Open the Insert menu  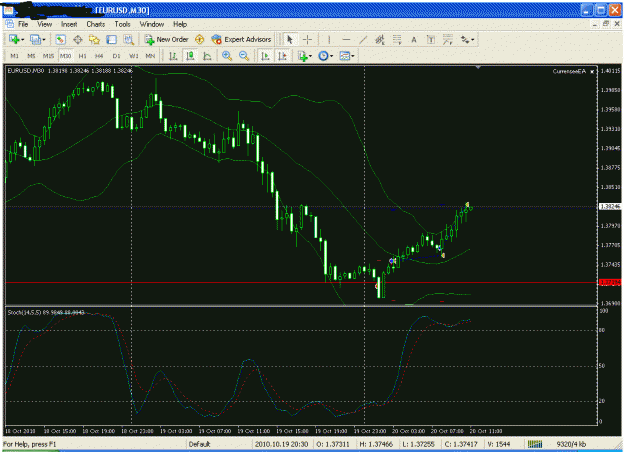pos(69,24)
